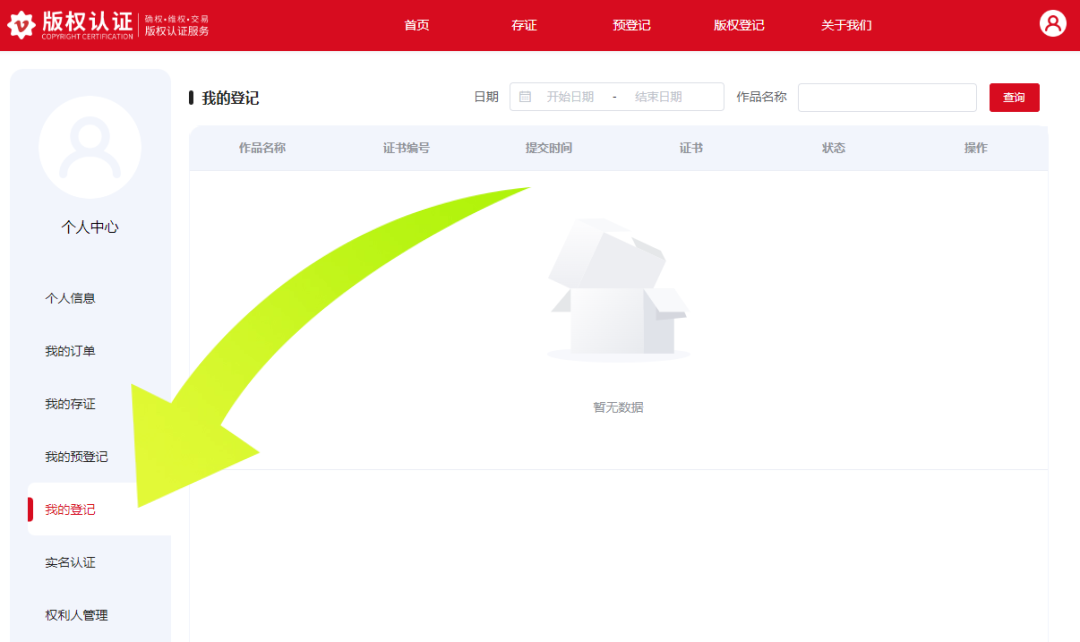Click the 开始日期 start date field
This screenshot has height=642, width=1080.
point(570,97)
